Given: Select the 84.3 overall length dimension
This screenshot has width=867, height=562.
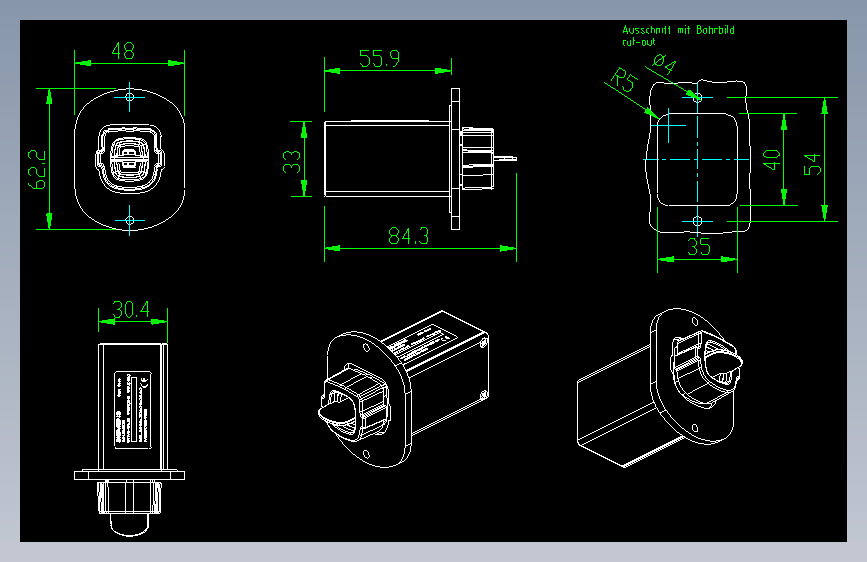Looking at the screenshot, I should point(409,236).
